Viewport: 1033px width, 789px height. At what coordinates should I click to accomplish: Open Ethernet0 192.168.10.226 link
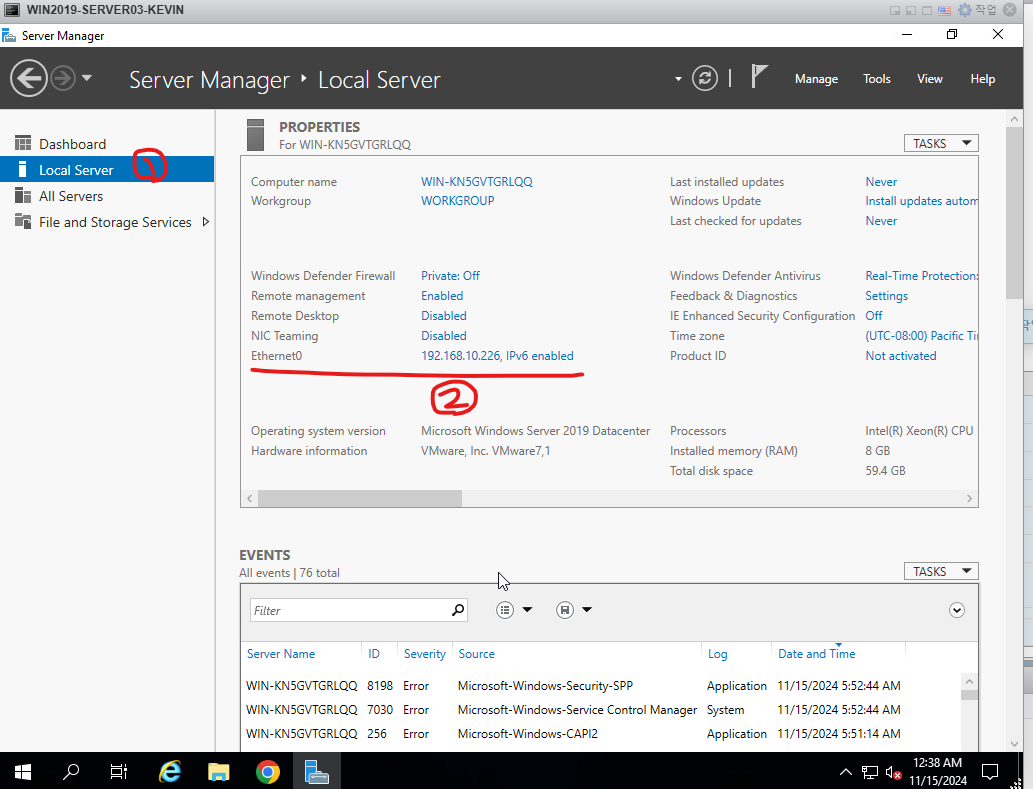click(x=497, y=356)
